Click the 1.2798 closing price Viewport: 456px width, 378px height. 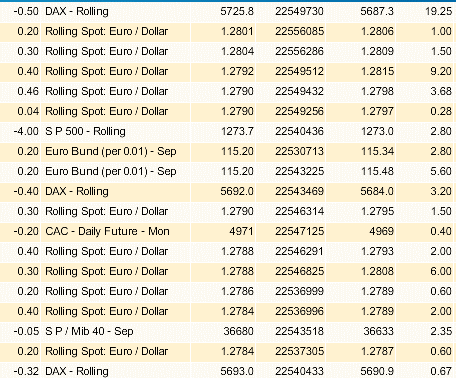tap(378, 91)
